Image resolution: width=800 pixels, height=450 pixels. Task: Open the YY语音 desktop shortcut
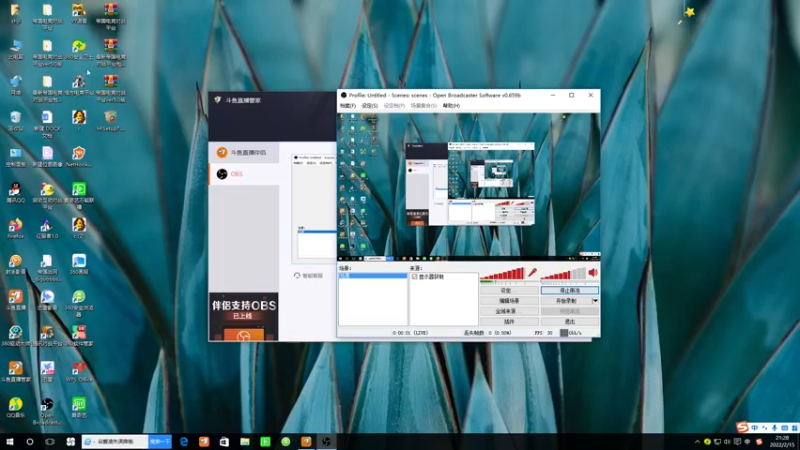[79, 13]
